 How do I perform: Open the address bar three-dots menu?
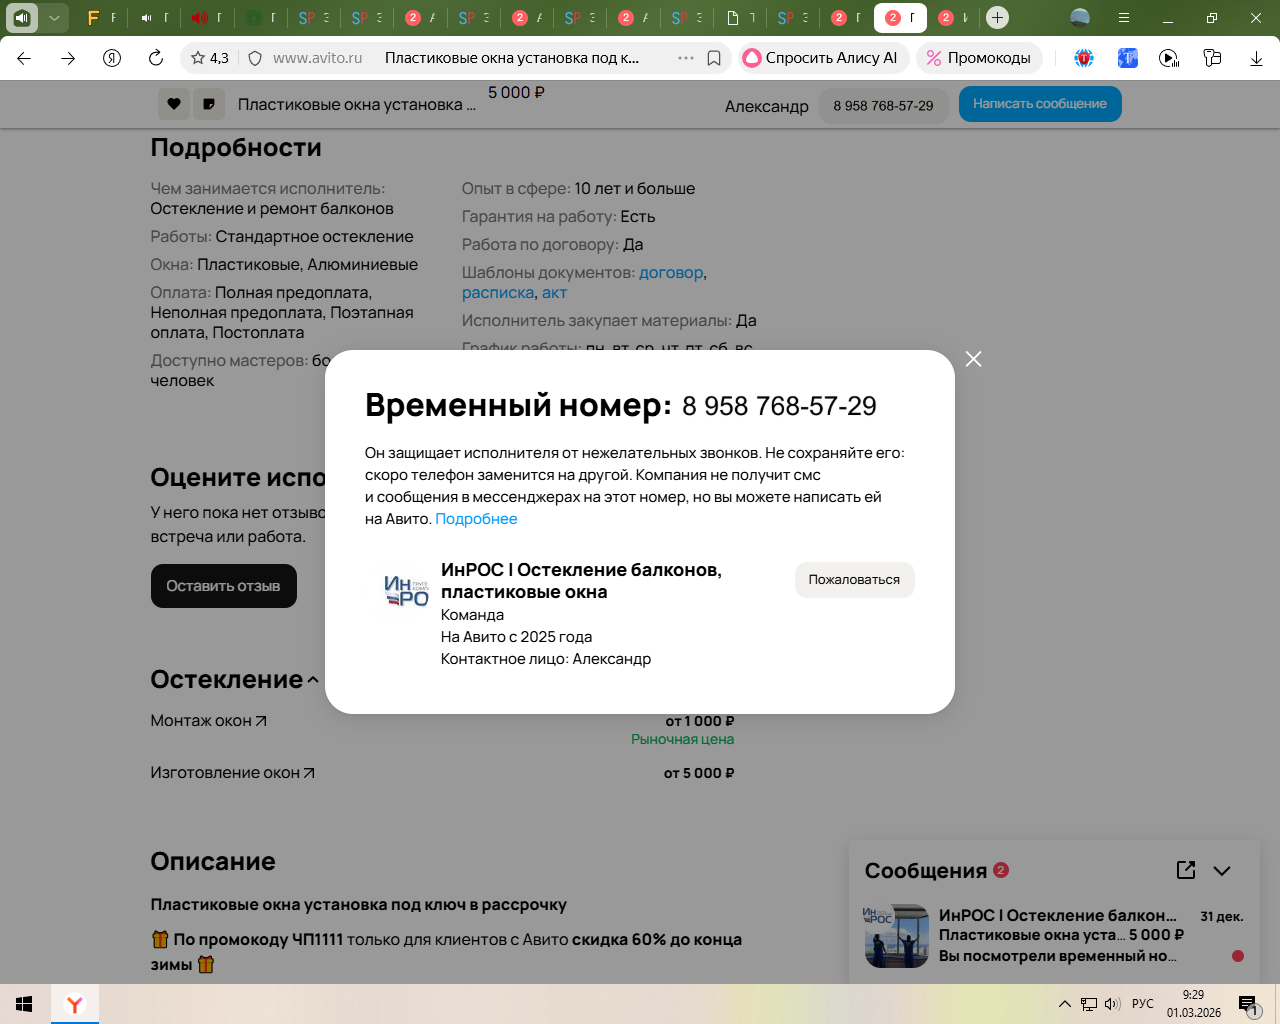coord(686,58)
